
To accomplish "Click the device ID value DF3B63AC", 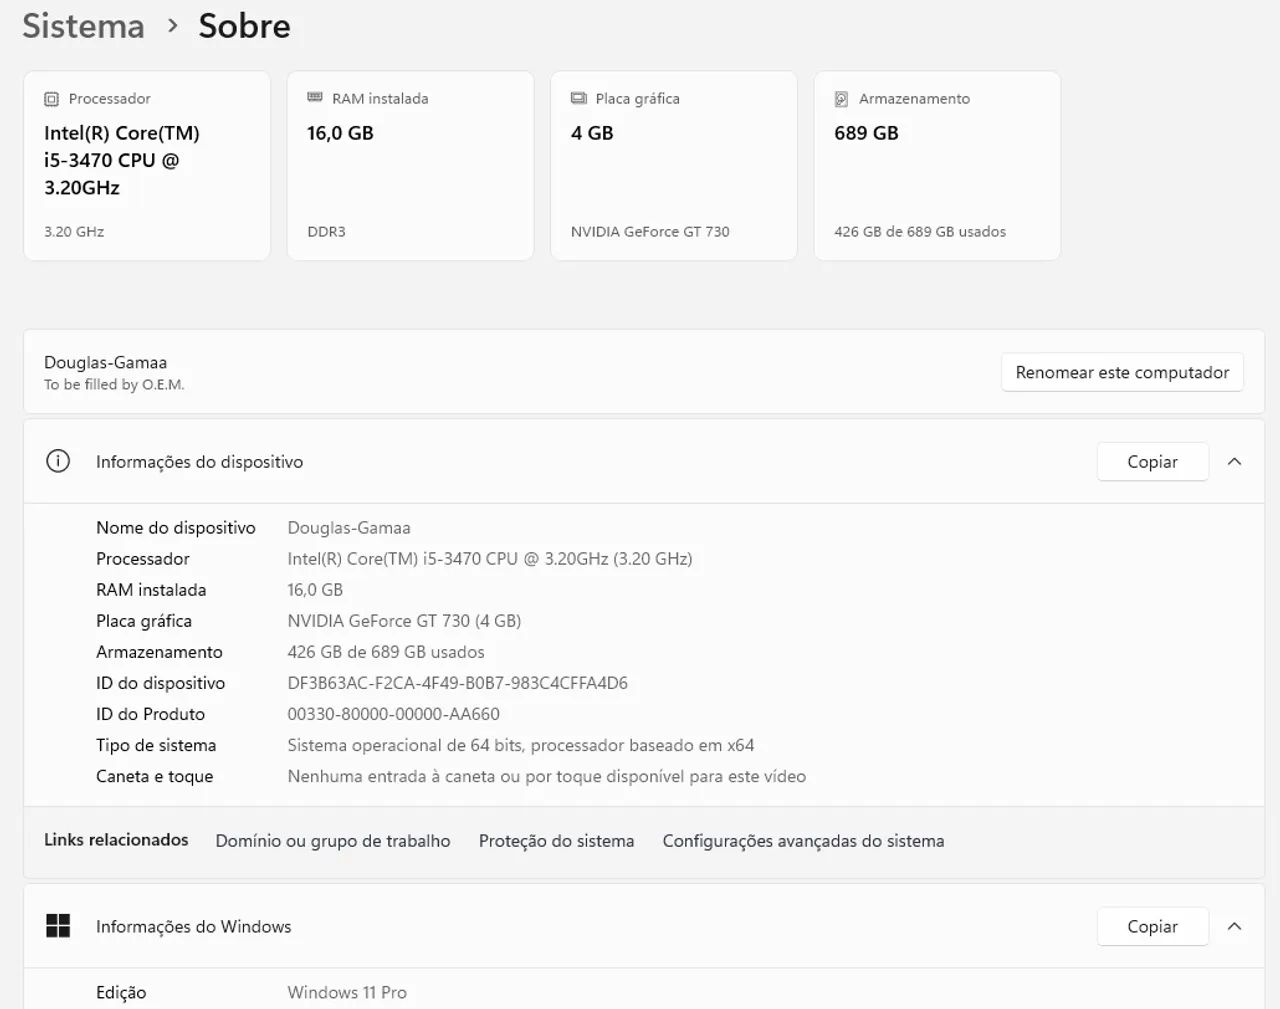I will click(x=457, y=683).
